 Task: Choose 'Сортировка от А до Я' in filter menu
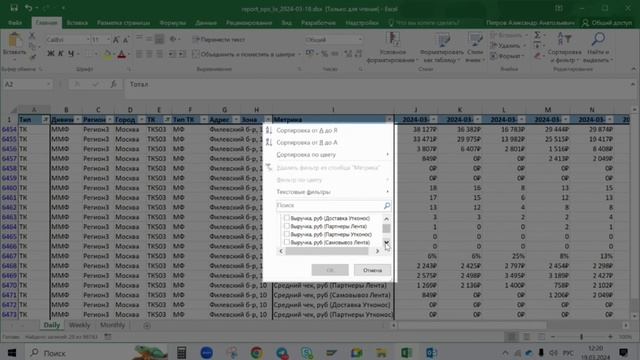pos(307,130)
